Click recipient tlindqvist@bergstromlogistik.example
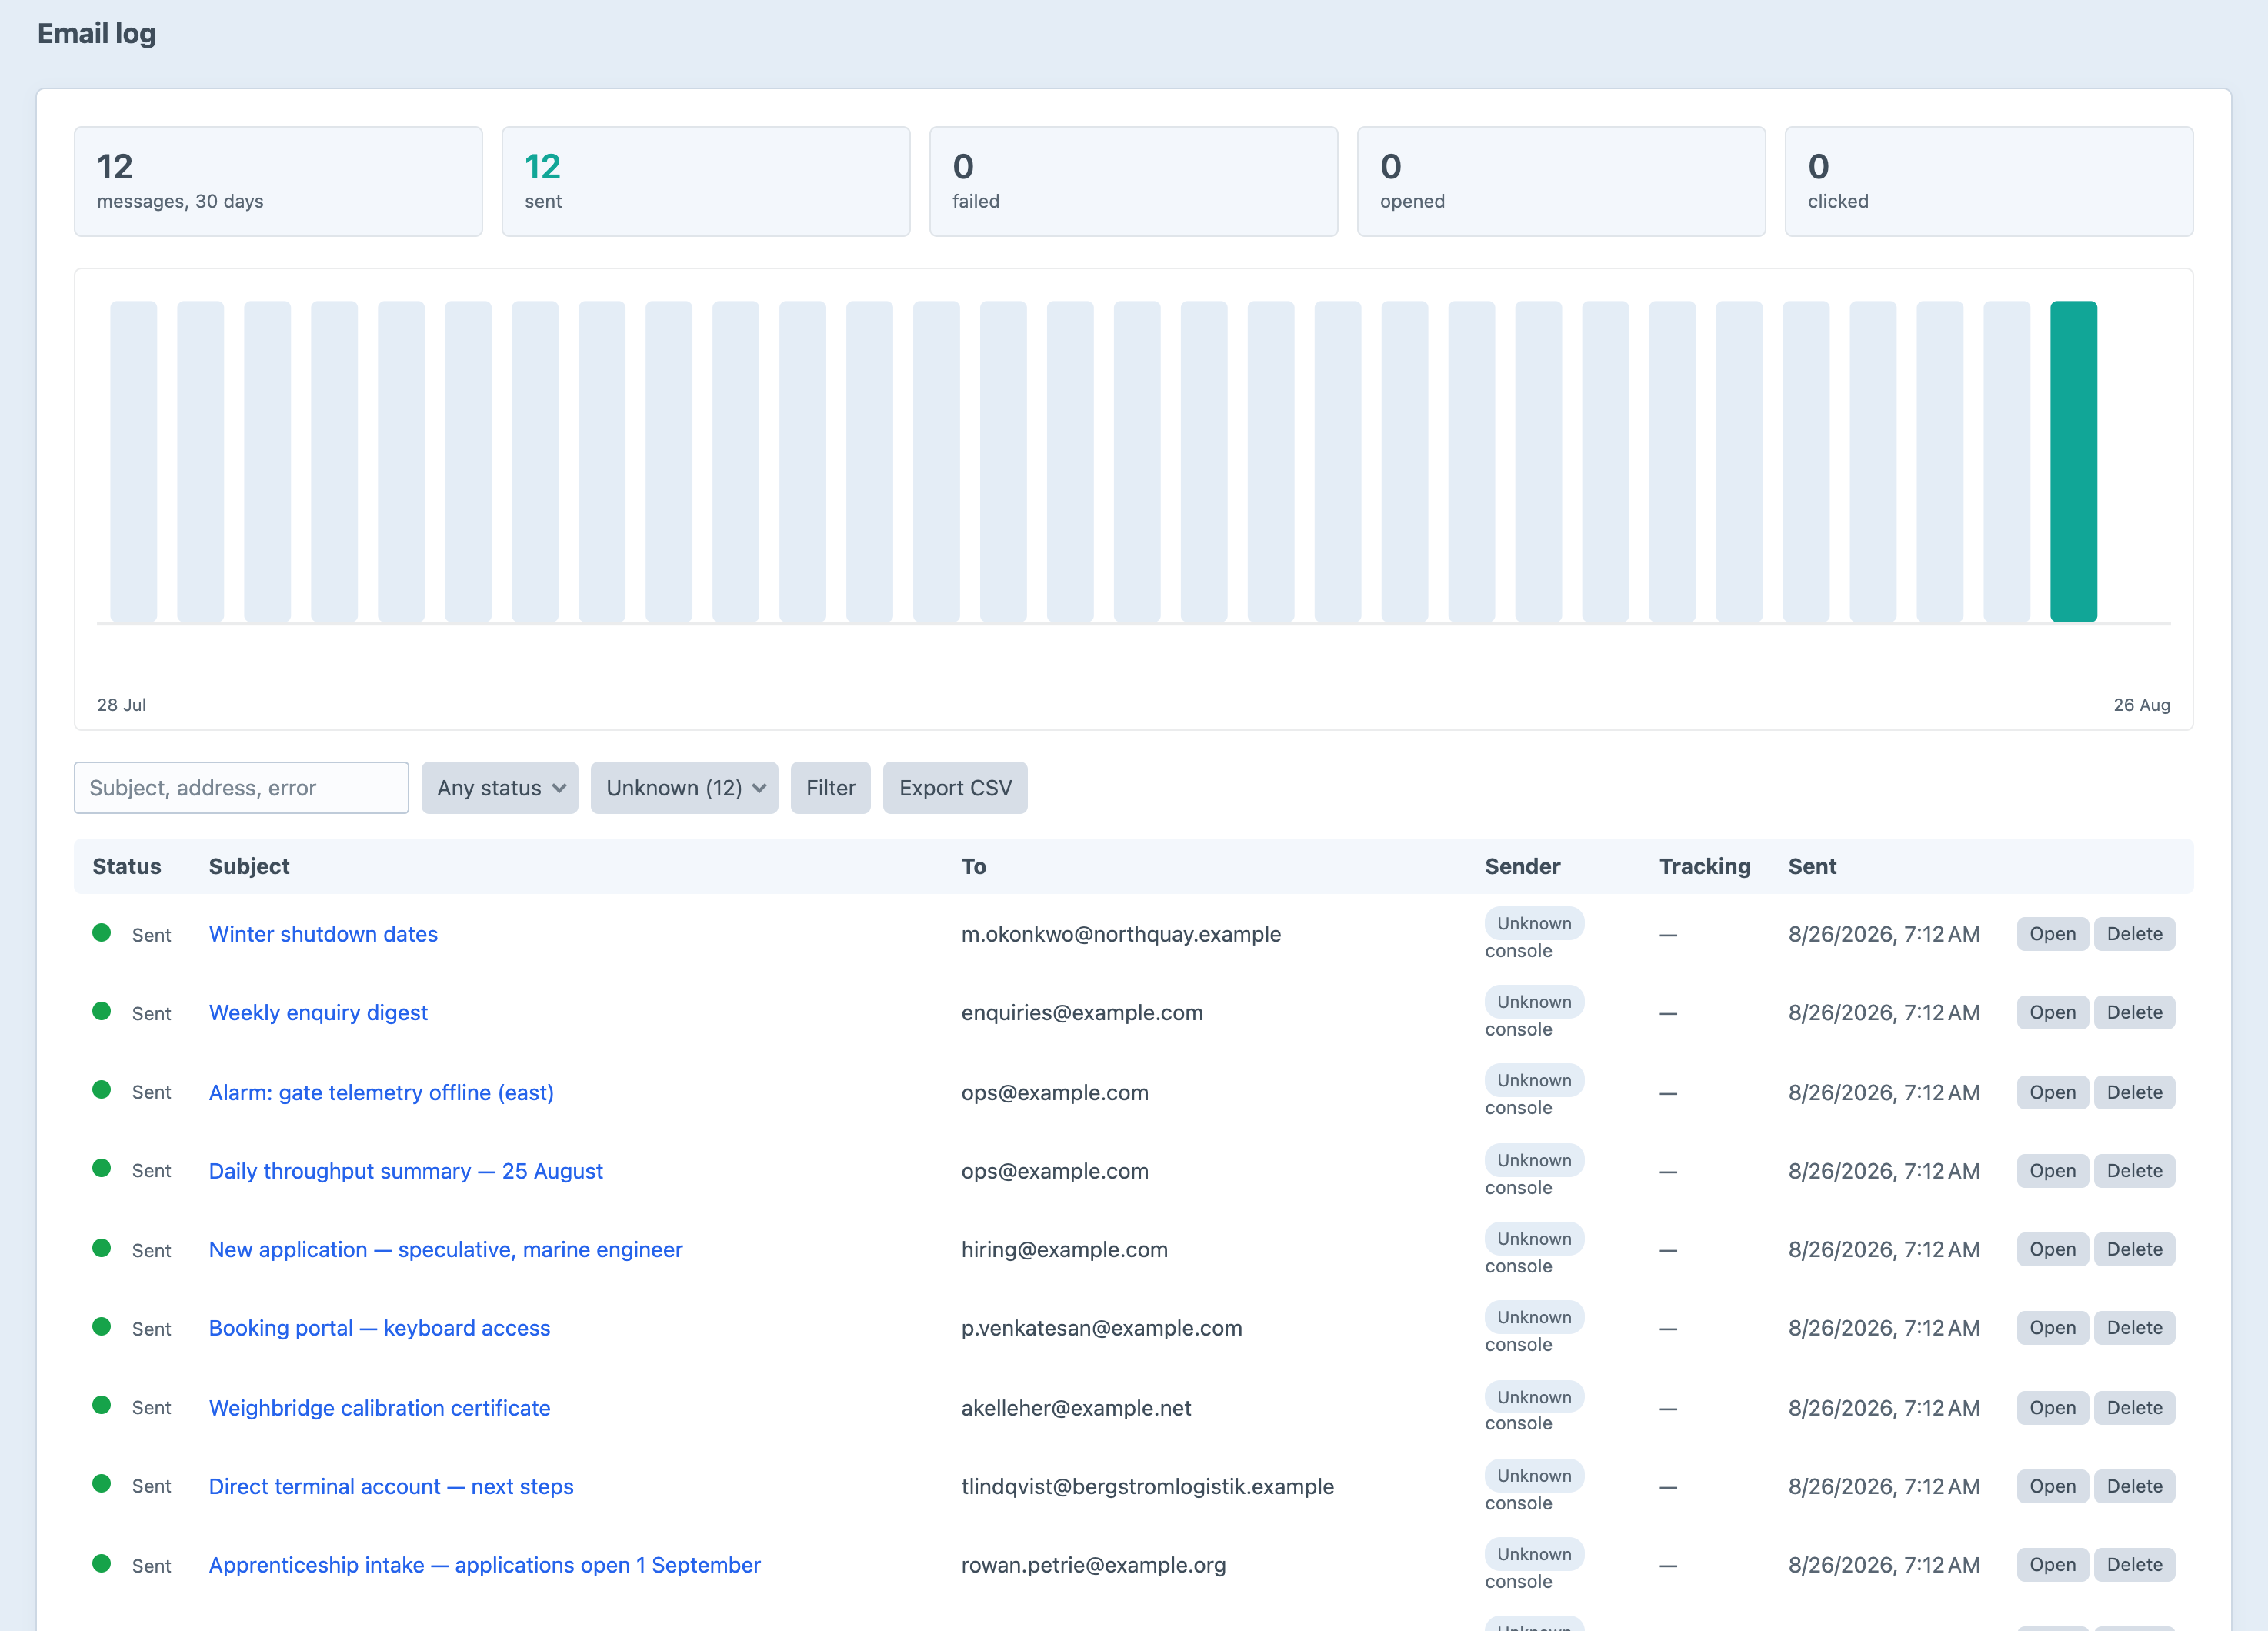 [x=1147, y=1487]
